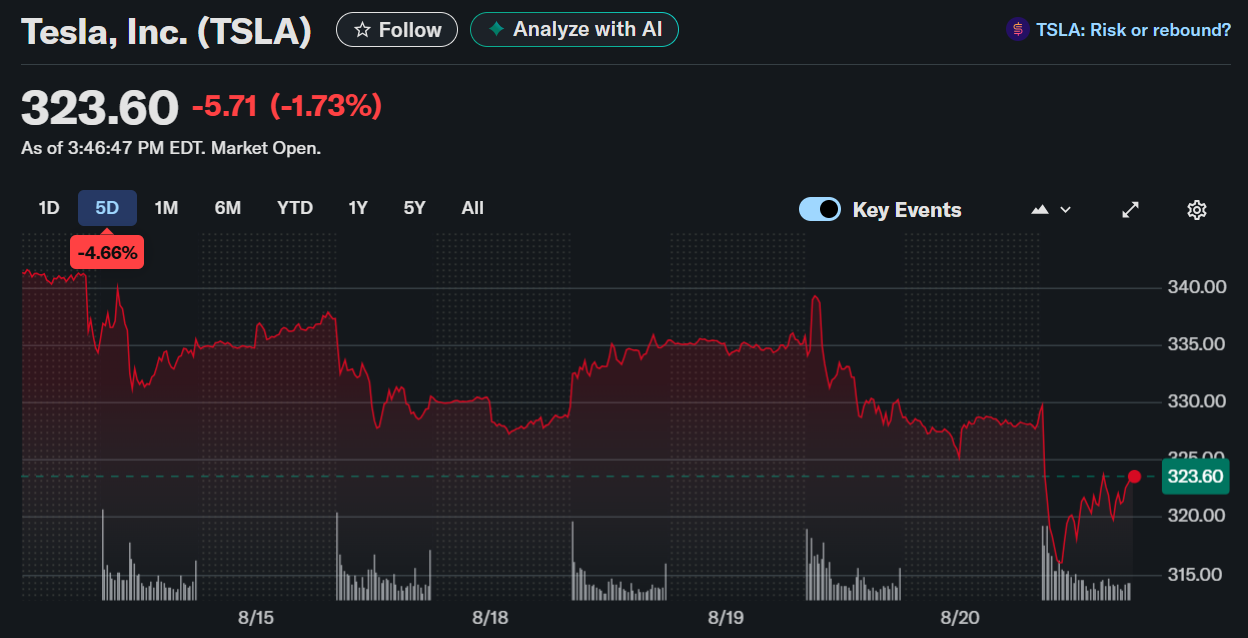1248x638 pixels.
Task: Click the 'As of 3:46:47 PM EDT' timestamp
Action: [x=171, y=148]
